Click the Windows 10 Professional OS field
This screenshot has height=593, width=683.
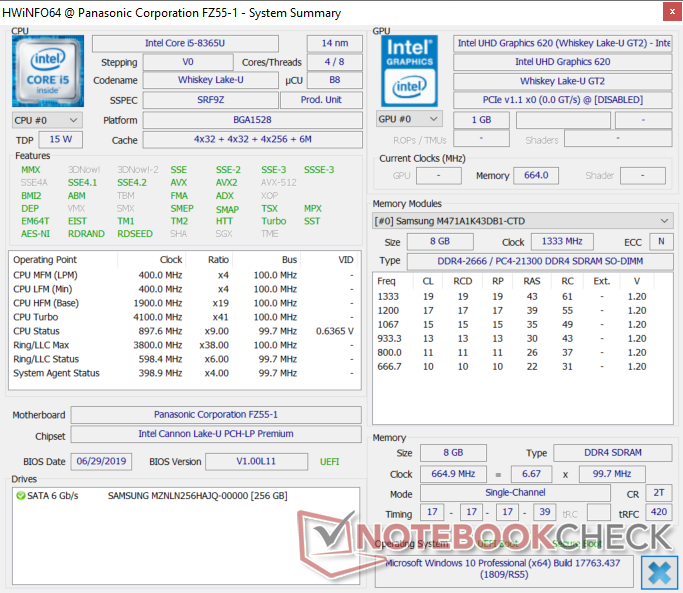(504, 569)
